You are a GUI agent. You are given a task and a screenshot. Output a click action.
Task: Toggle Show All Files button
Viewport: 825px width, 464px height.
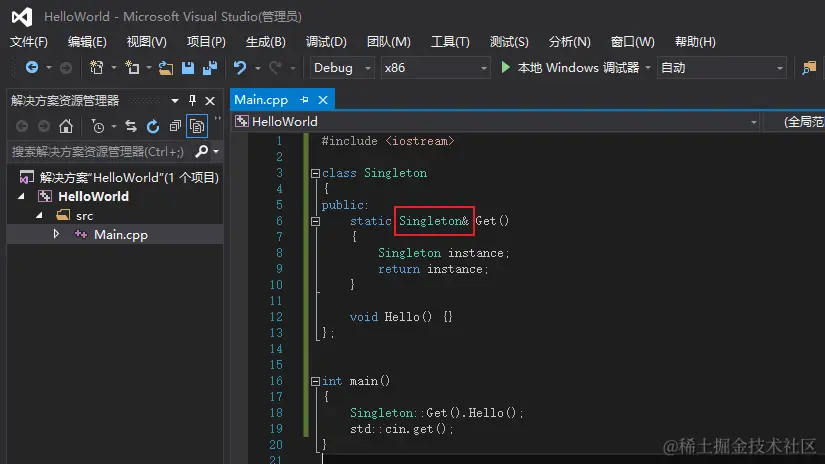click(x=197, y=126)
